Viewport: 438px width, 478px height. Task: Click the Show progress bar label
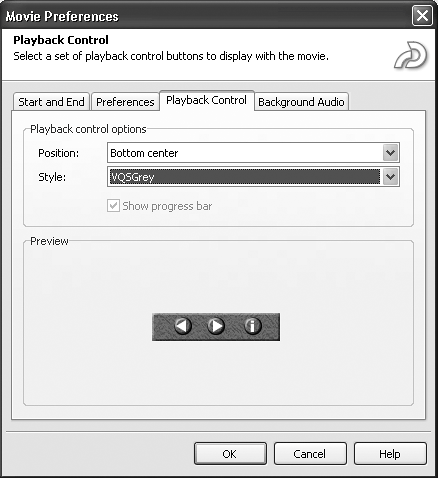[x=167, y=206]
